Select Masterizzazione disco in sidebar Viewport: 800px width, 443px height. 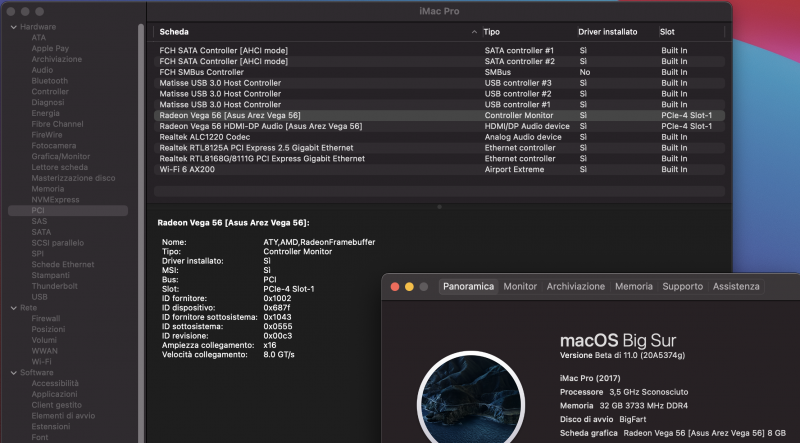(73, 178)
